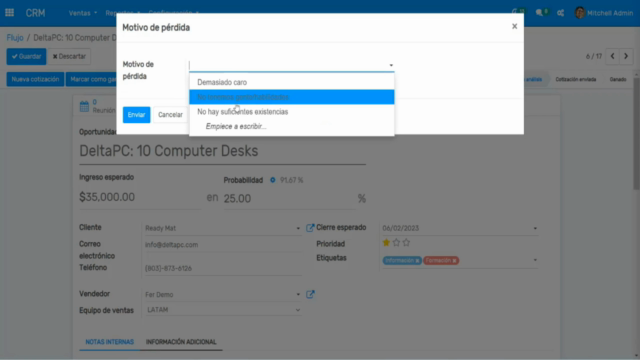Expand Cierre esperado date dropdown
Screen dimensions: 640x360
coord(535,229)
